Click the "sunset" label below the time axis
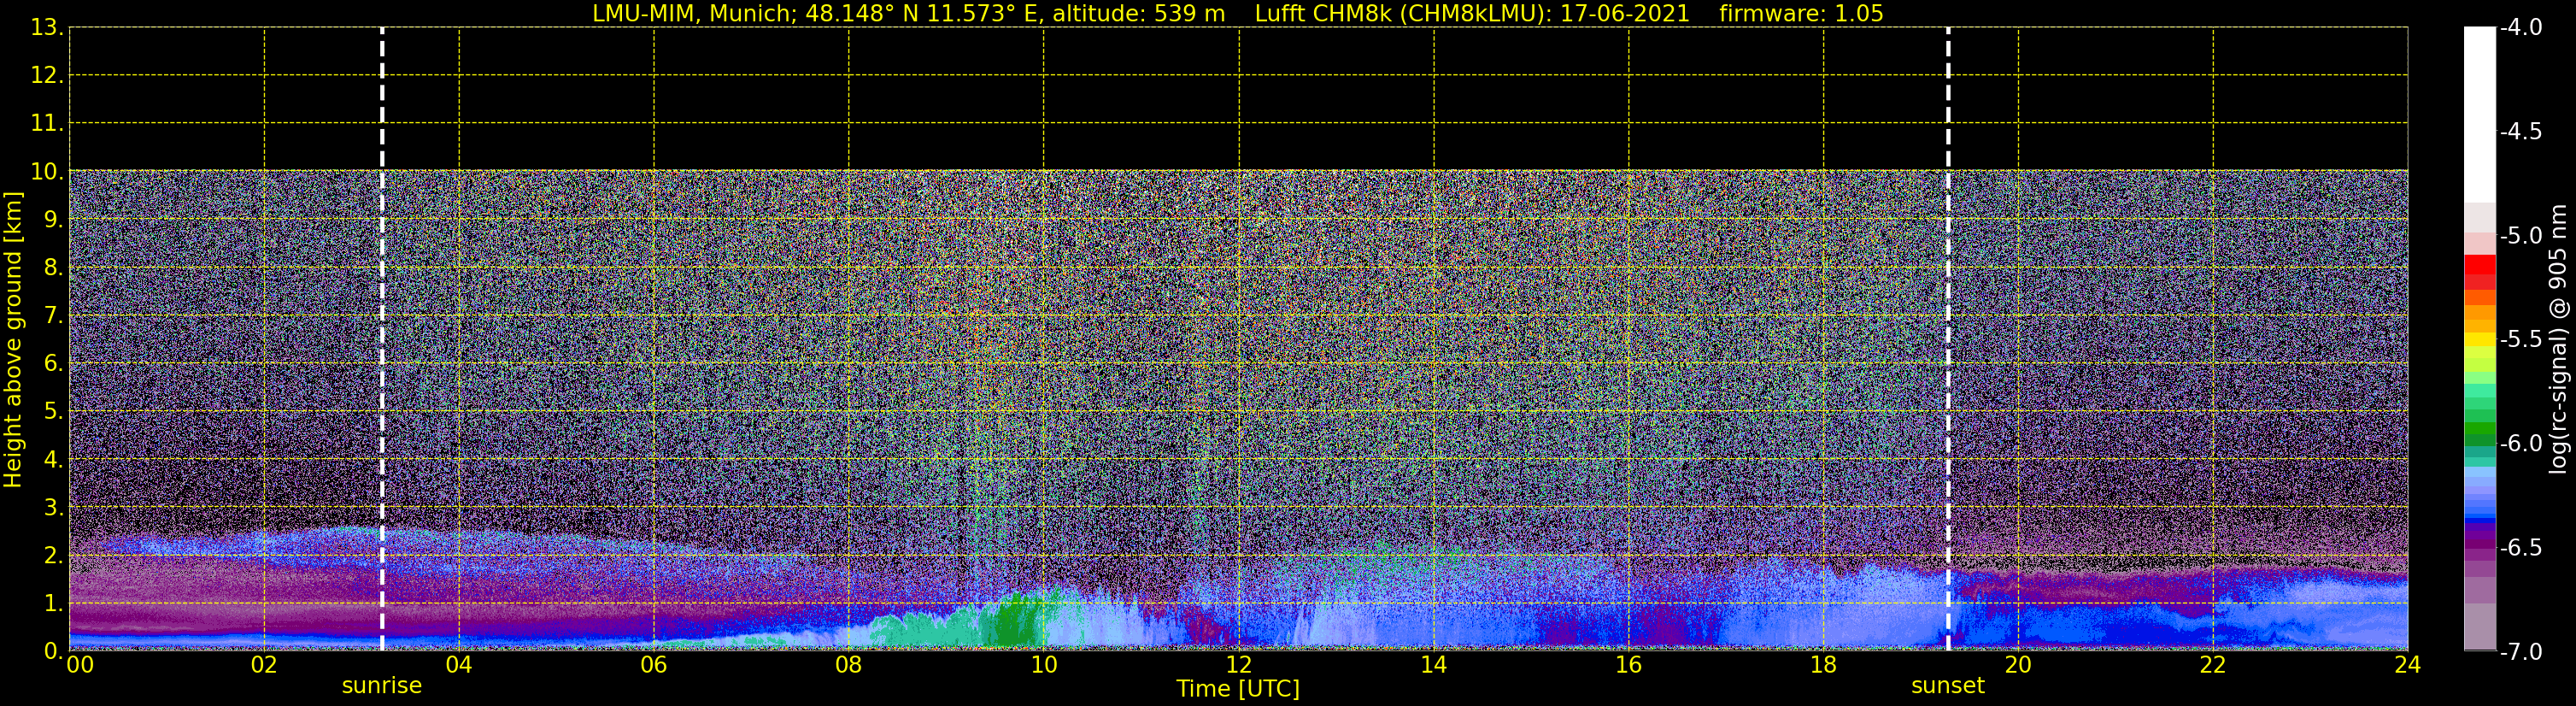The image size is (2576, 706). pos(1948,686)
